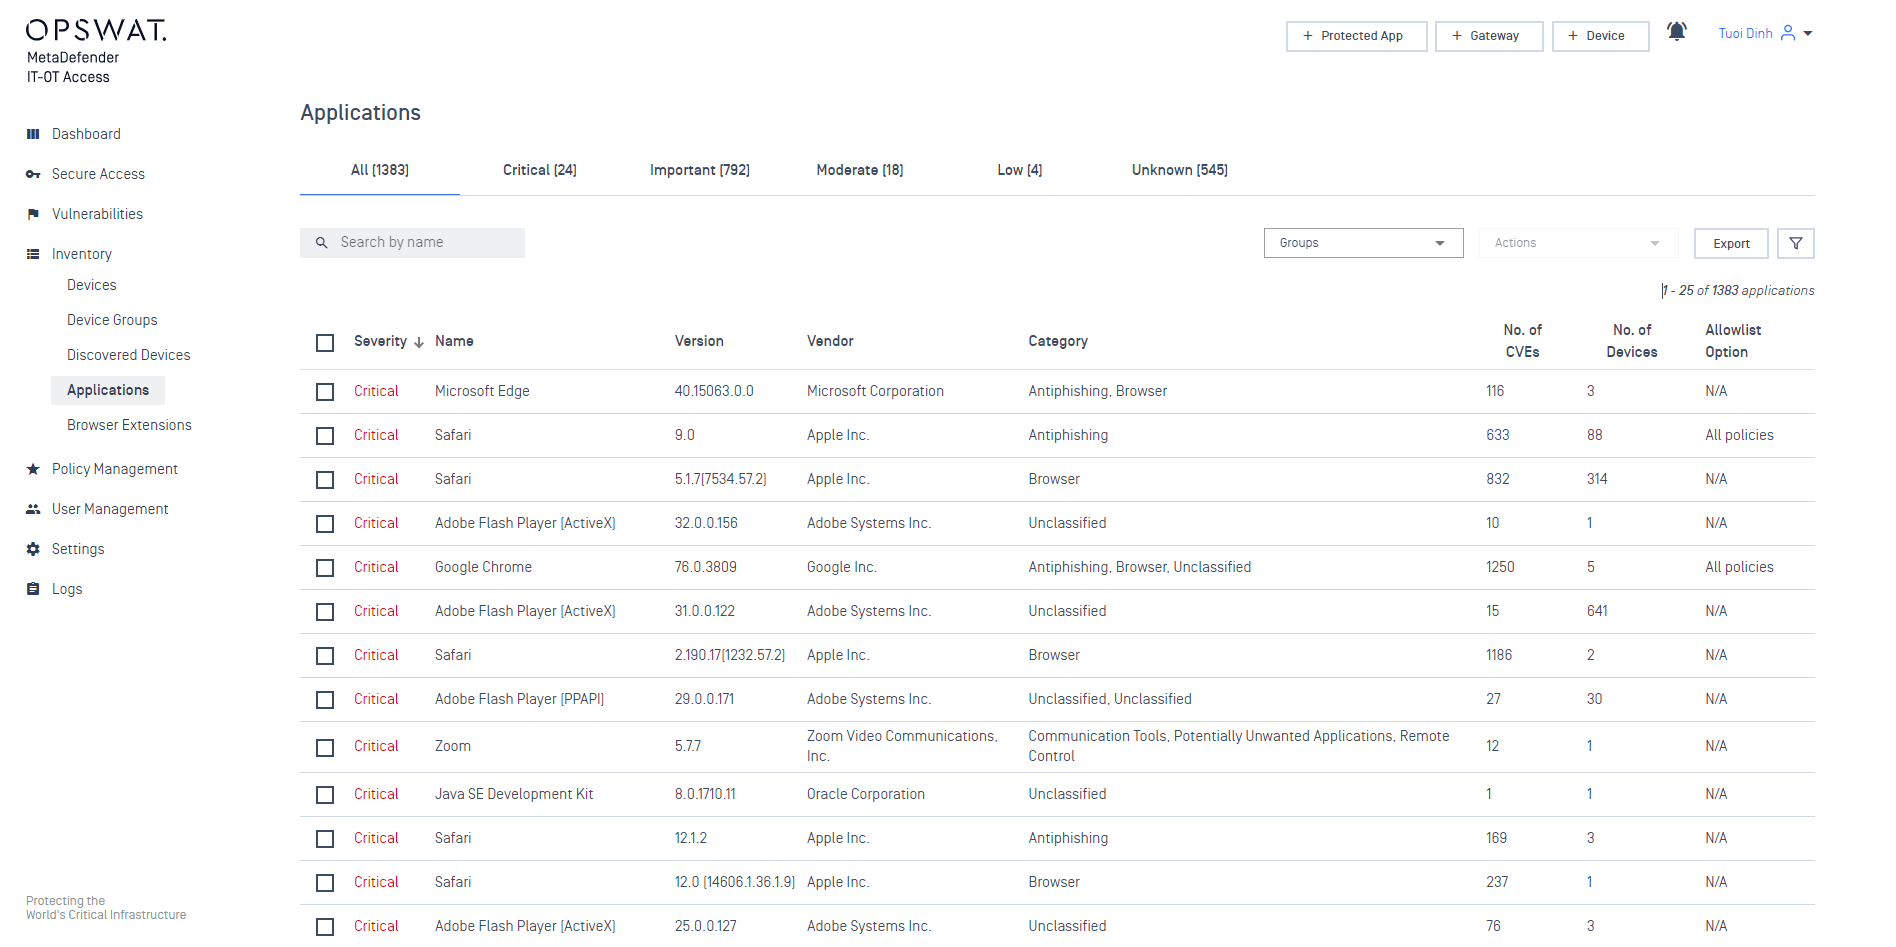
Task: Click the Zoom application name
Action: tap(453, 746)
